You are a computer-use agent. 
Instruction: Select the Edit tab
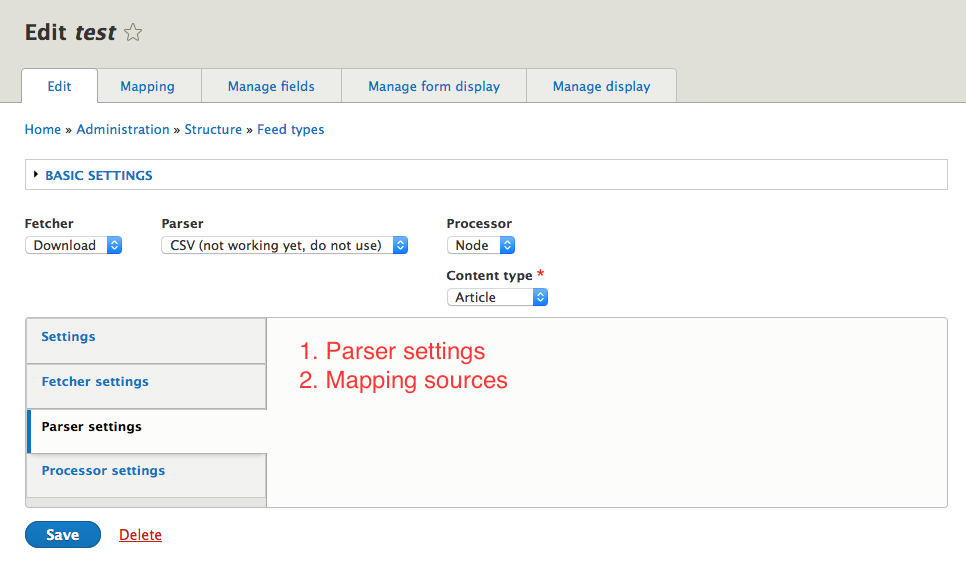(x=59, y=86)
